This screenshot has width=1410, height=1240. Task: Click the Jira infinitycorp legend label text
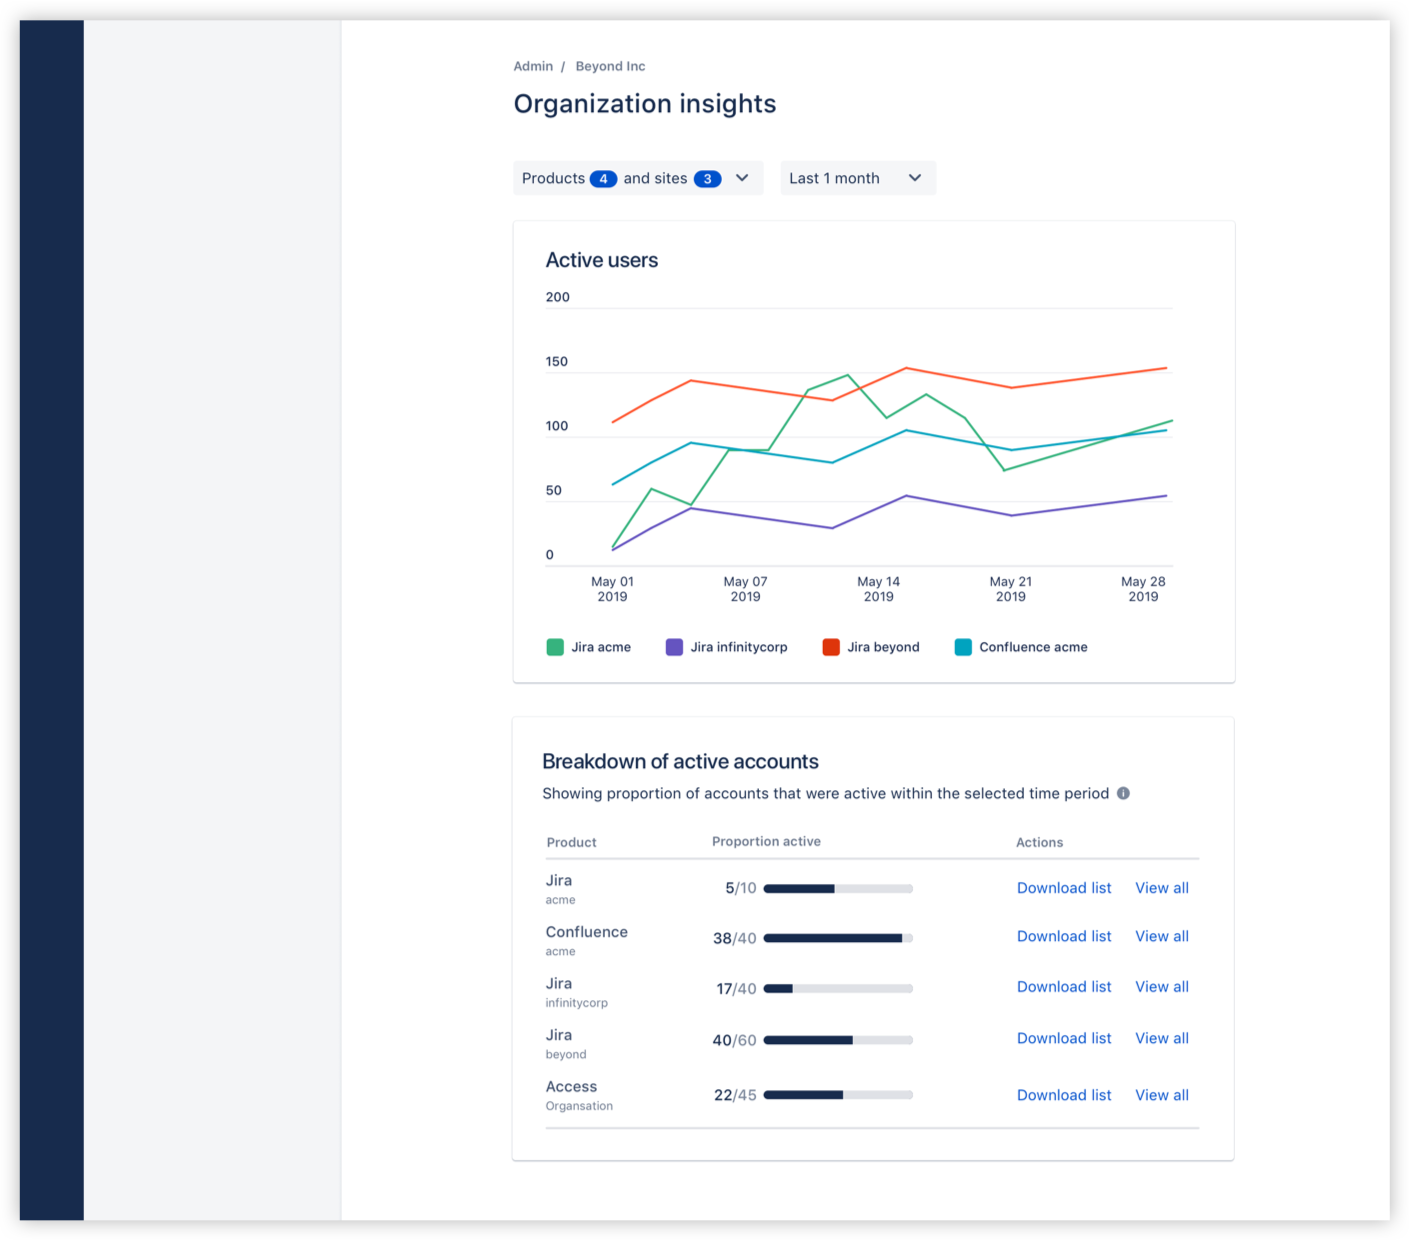coord(739,647)
